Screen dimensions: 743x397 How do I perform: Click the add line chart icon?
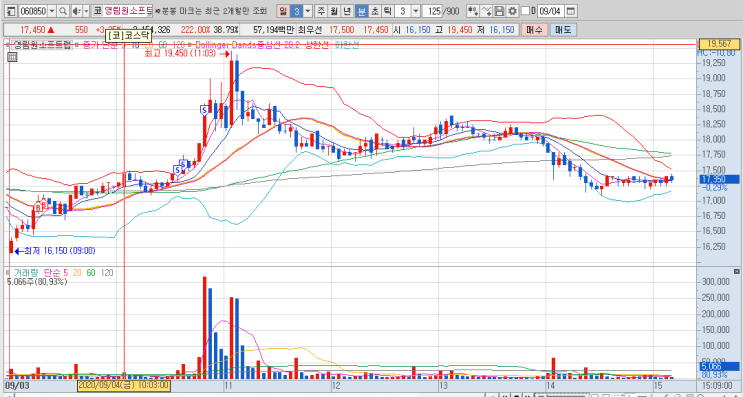point(486,10)
